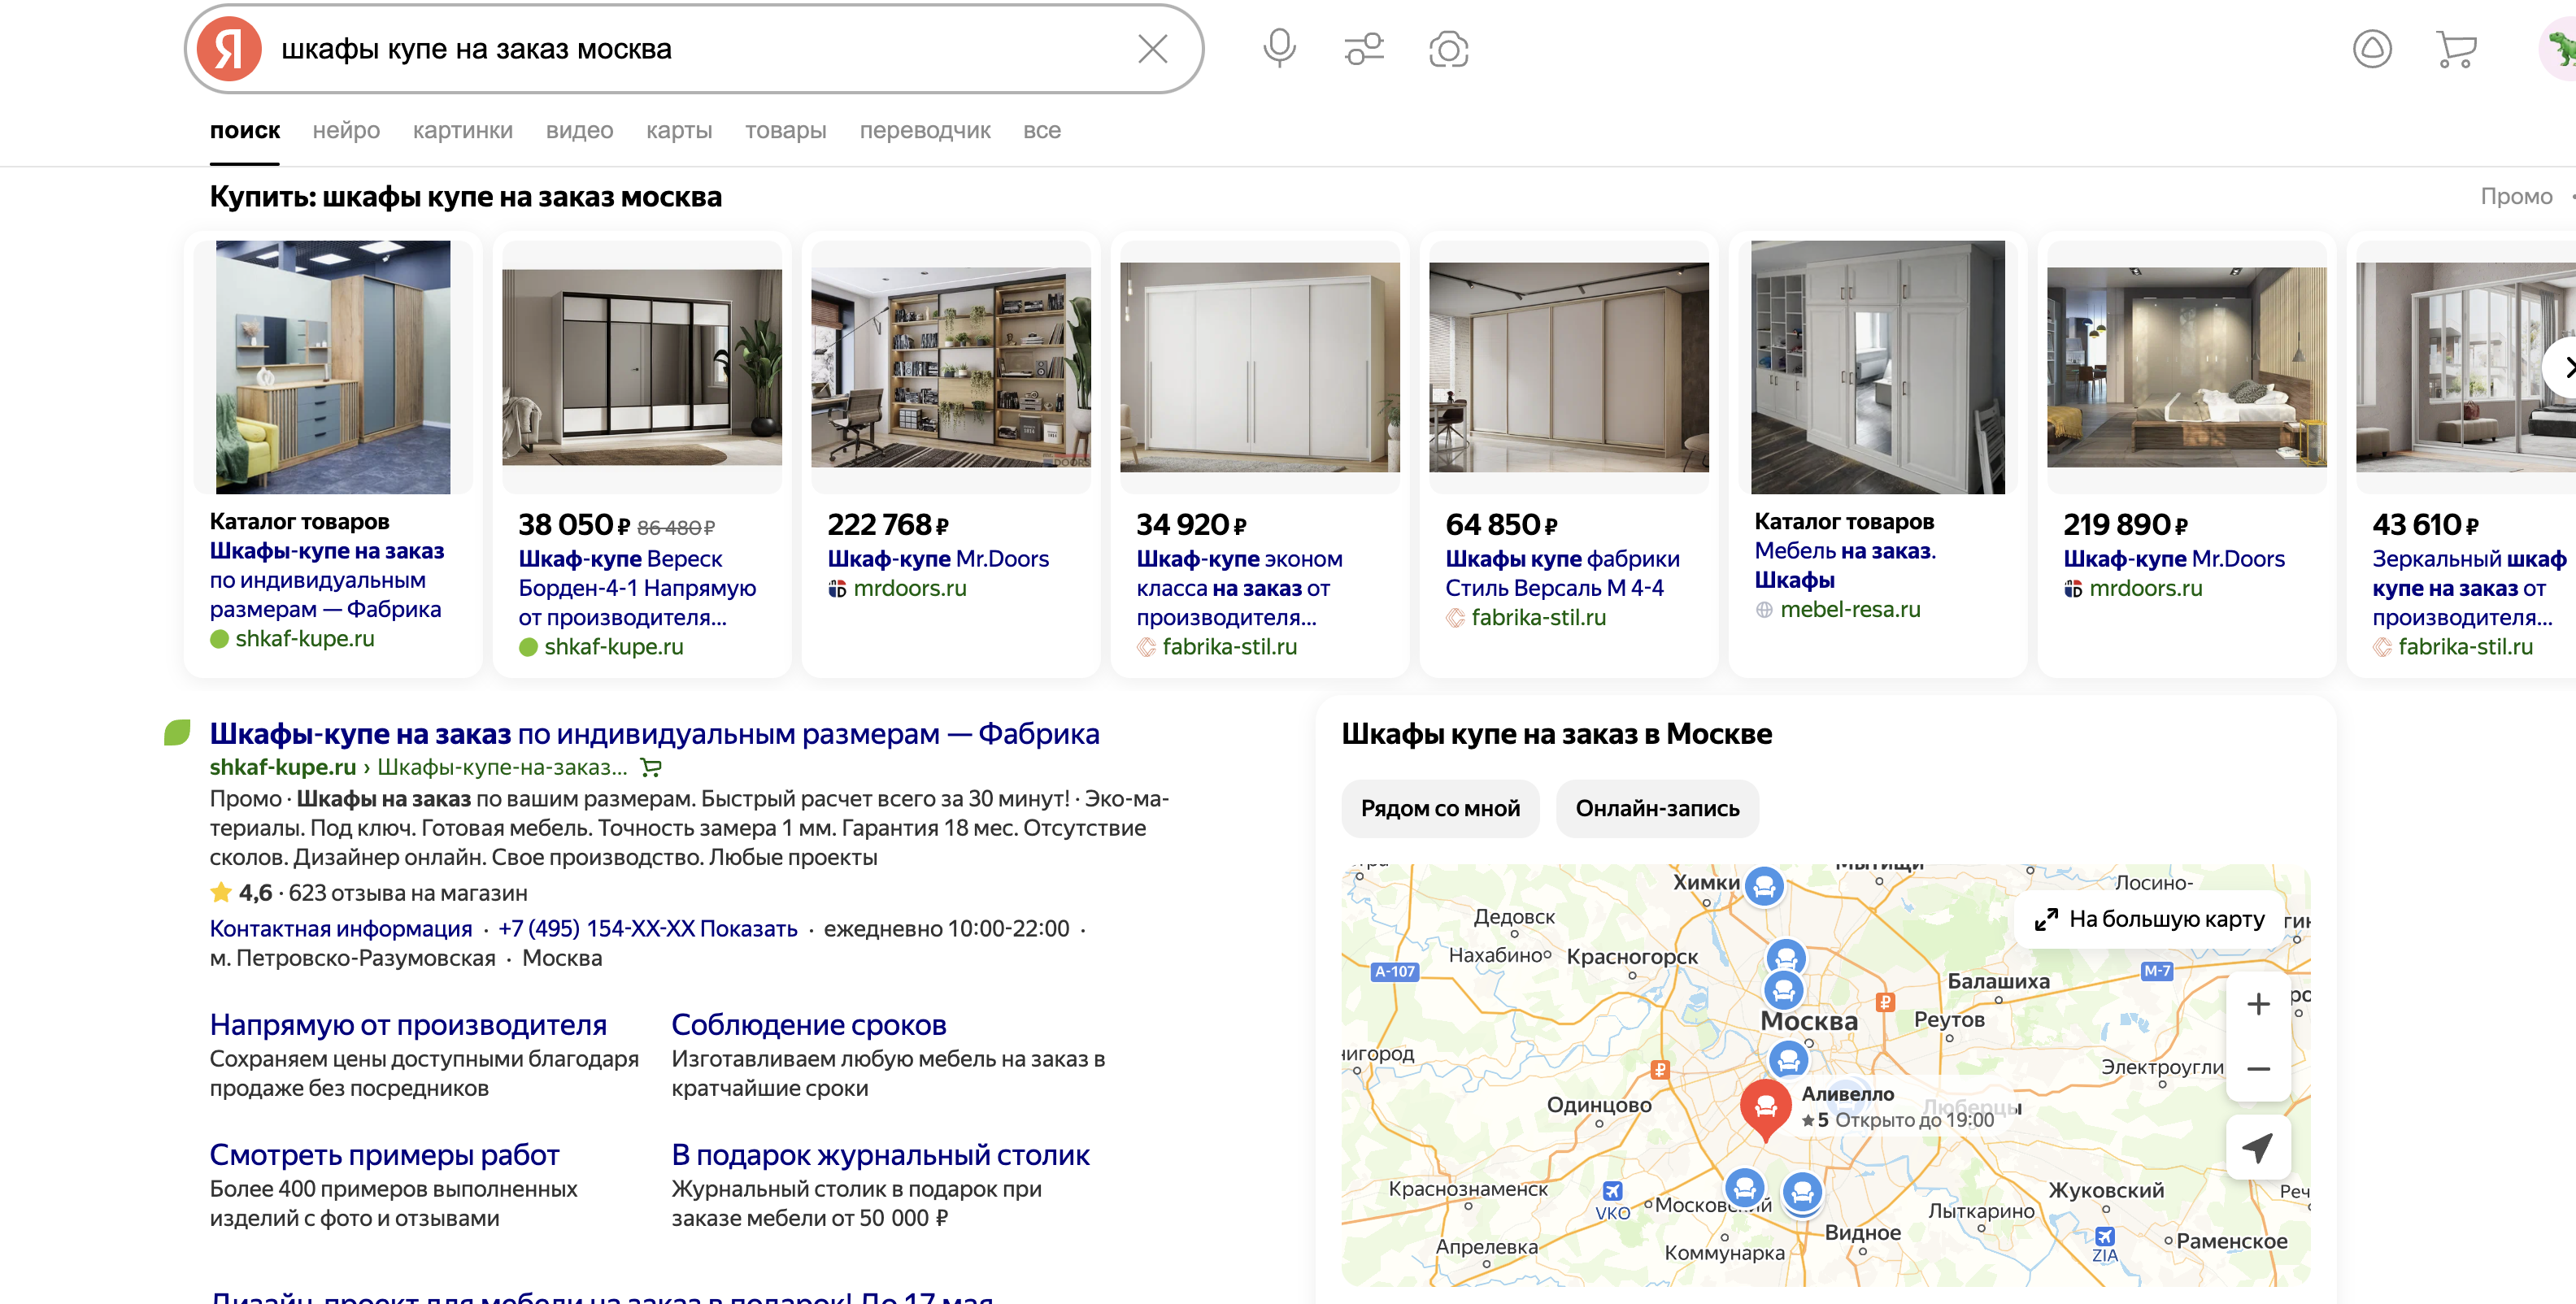Select the red Аливелло map pin
This screenshot has height=1304, width=2576.
pos(1766,1108)
